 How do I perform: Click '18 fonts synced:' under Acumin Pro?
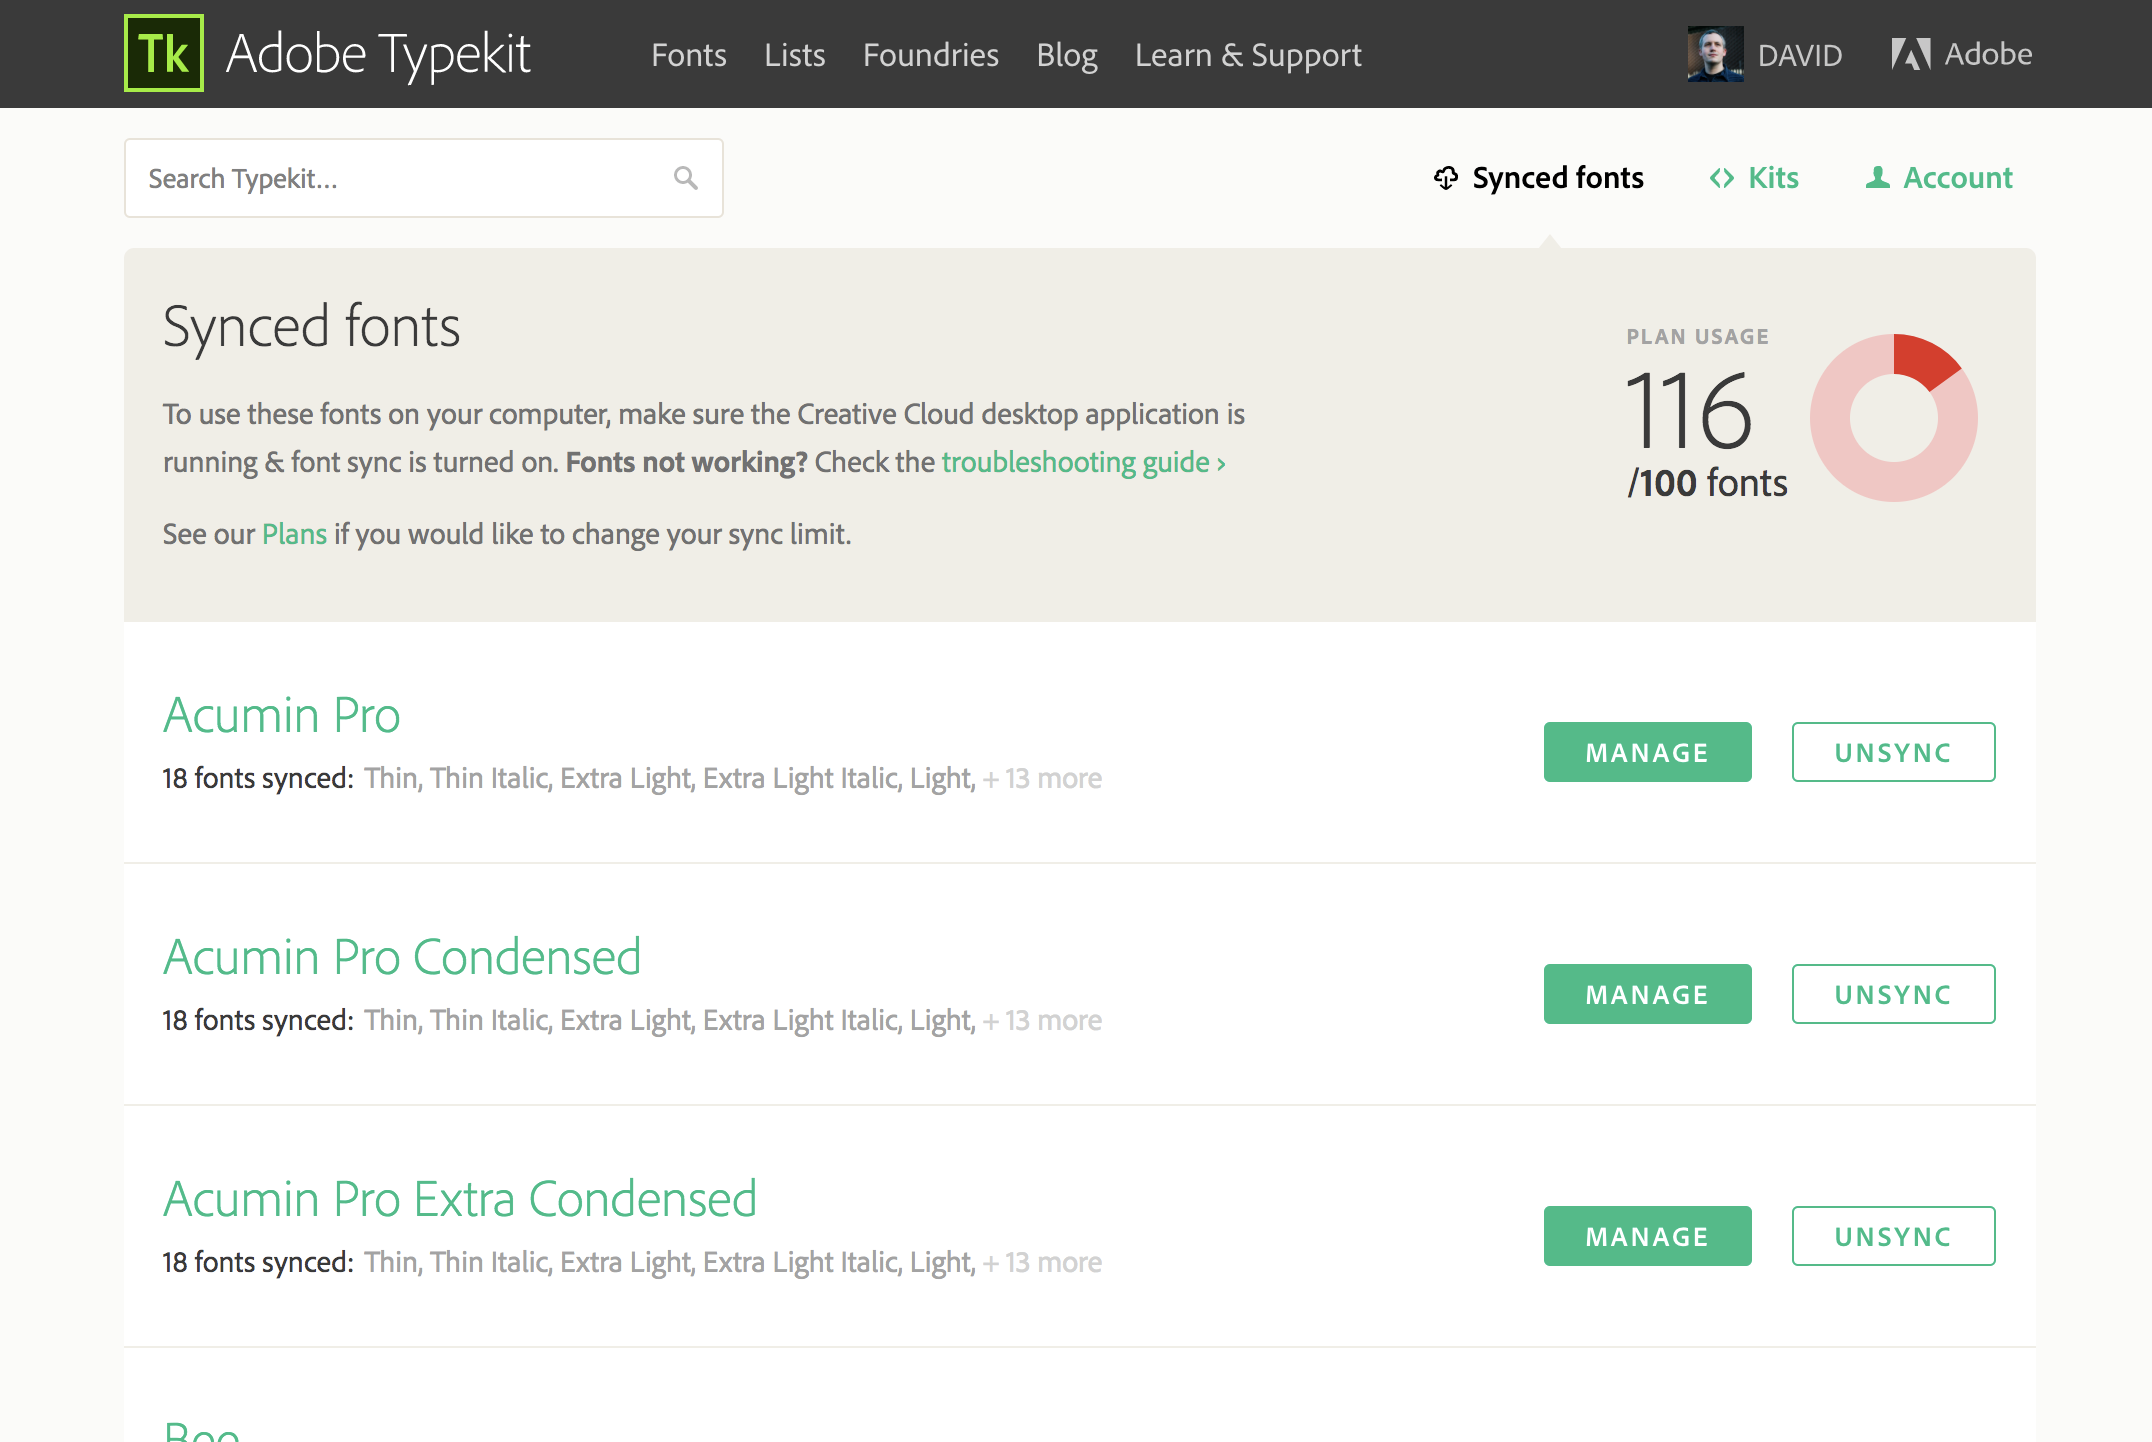pyautogui.click(x=258, y=778)
